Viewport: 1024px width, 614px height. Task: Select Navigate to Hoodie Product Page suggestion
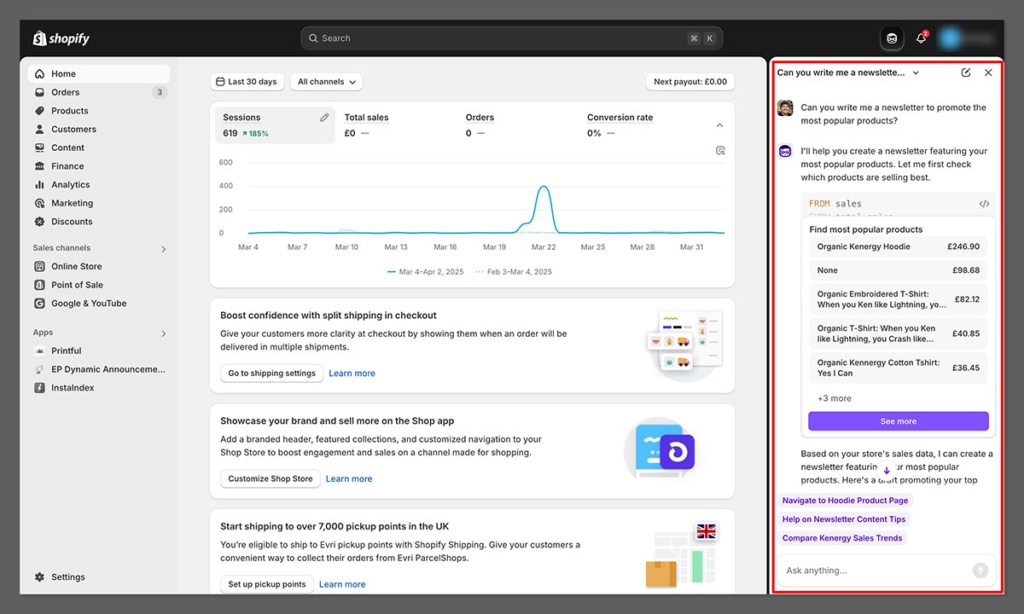(845, 500)
